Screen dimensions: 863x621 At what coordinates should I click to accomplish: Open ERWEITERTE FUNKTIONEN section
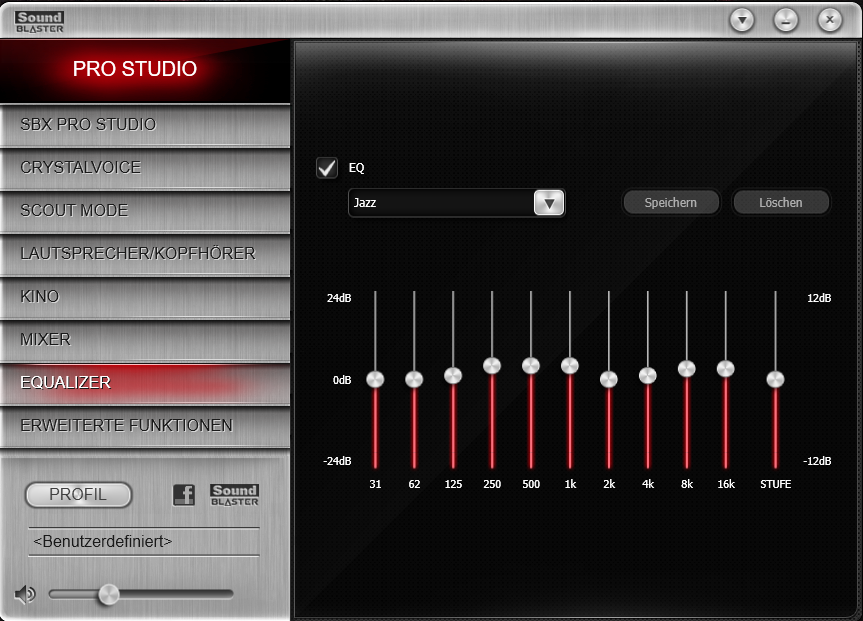click(145, 426)
